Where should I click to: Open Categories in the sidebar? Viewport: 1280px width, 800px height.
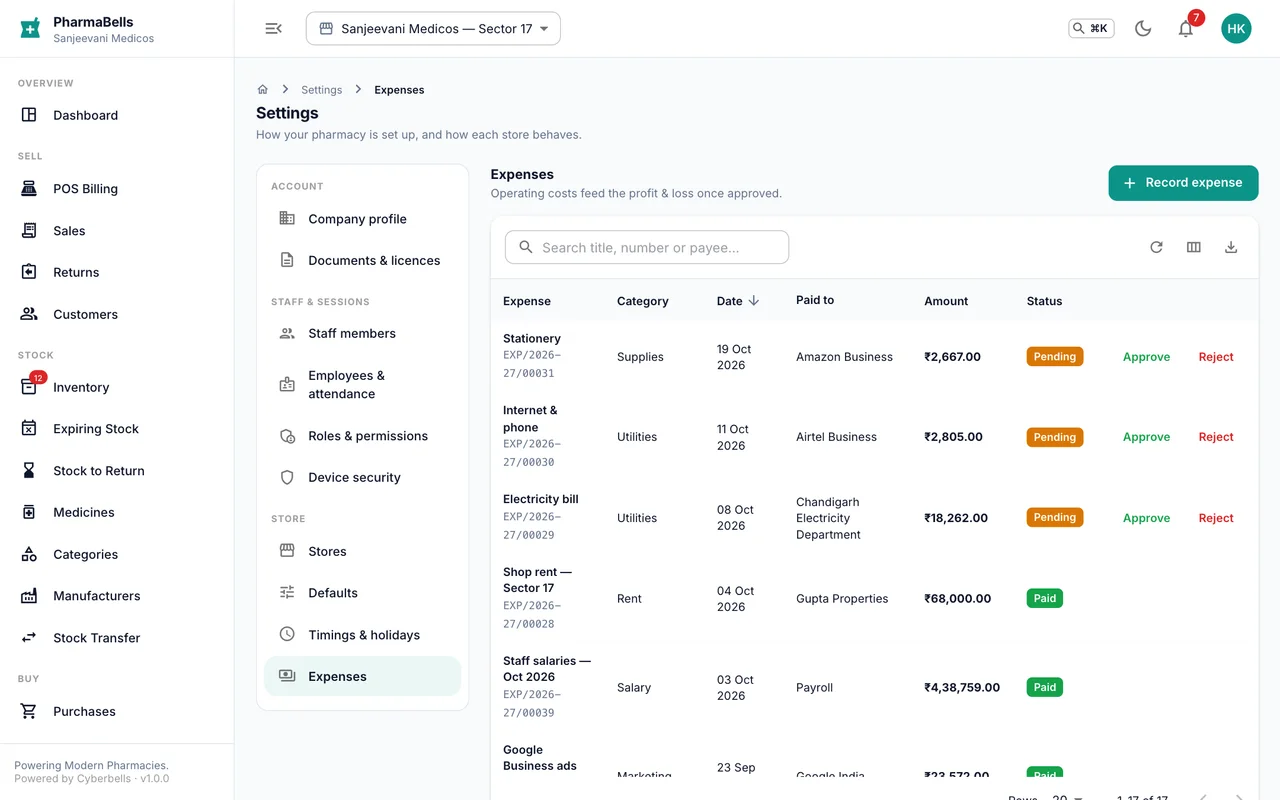tap(117, 554)
